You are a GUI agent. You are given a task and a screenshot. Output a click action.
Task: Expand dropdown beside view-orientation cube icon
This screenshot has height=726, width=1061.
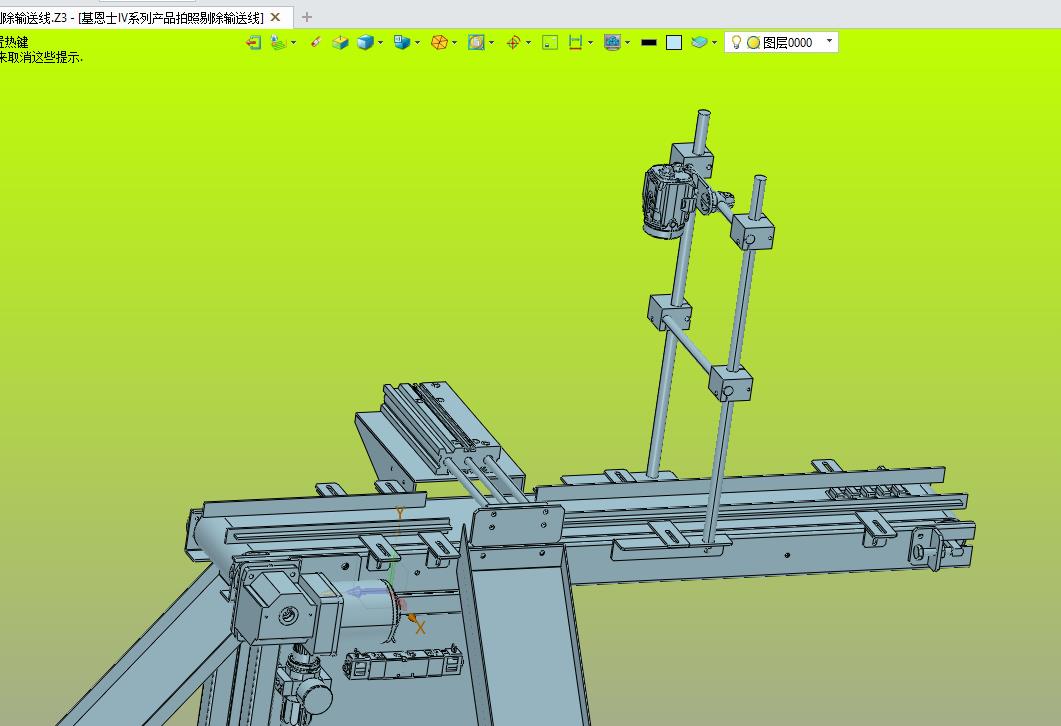click(417, 43)
